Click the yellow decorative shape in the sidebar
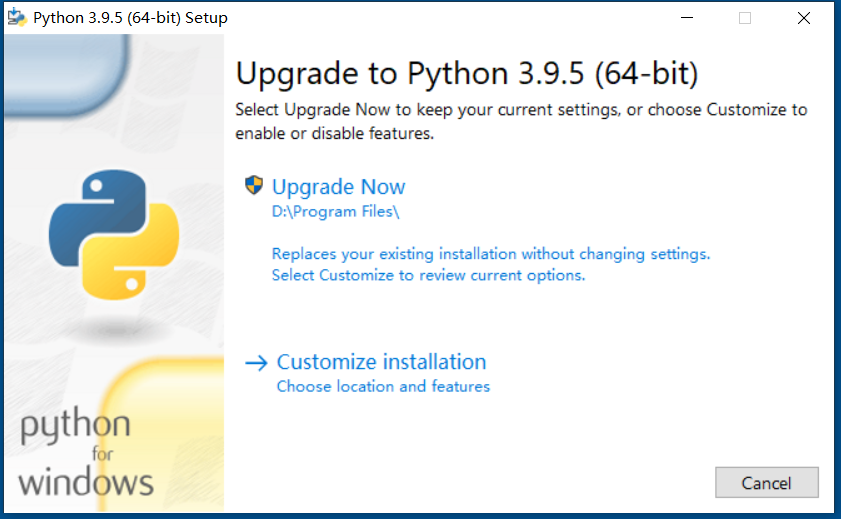The image size is (841, 519). [x=163, y=435]
